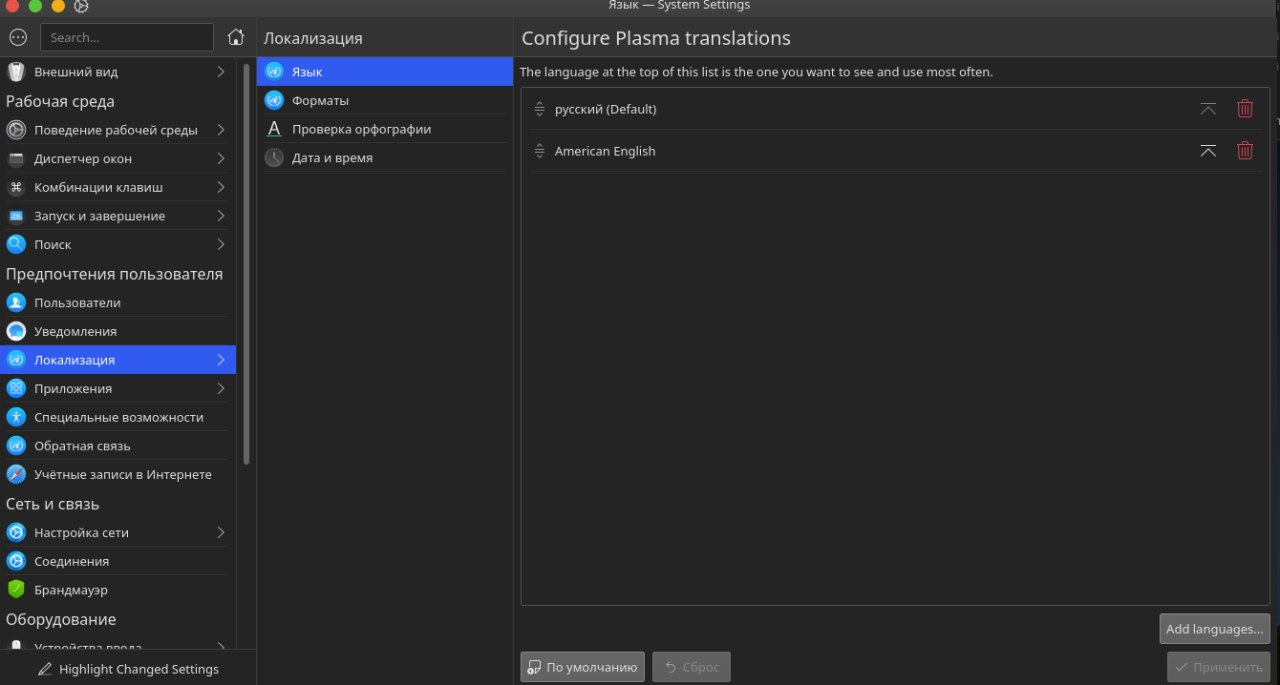Screen dimensions: 1280x685
Task: Delete the русский language entry
Action: 1245,109
